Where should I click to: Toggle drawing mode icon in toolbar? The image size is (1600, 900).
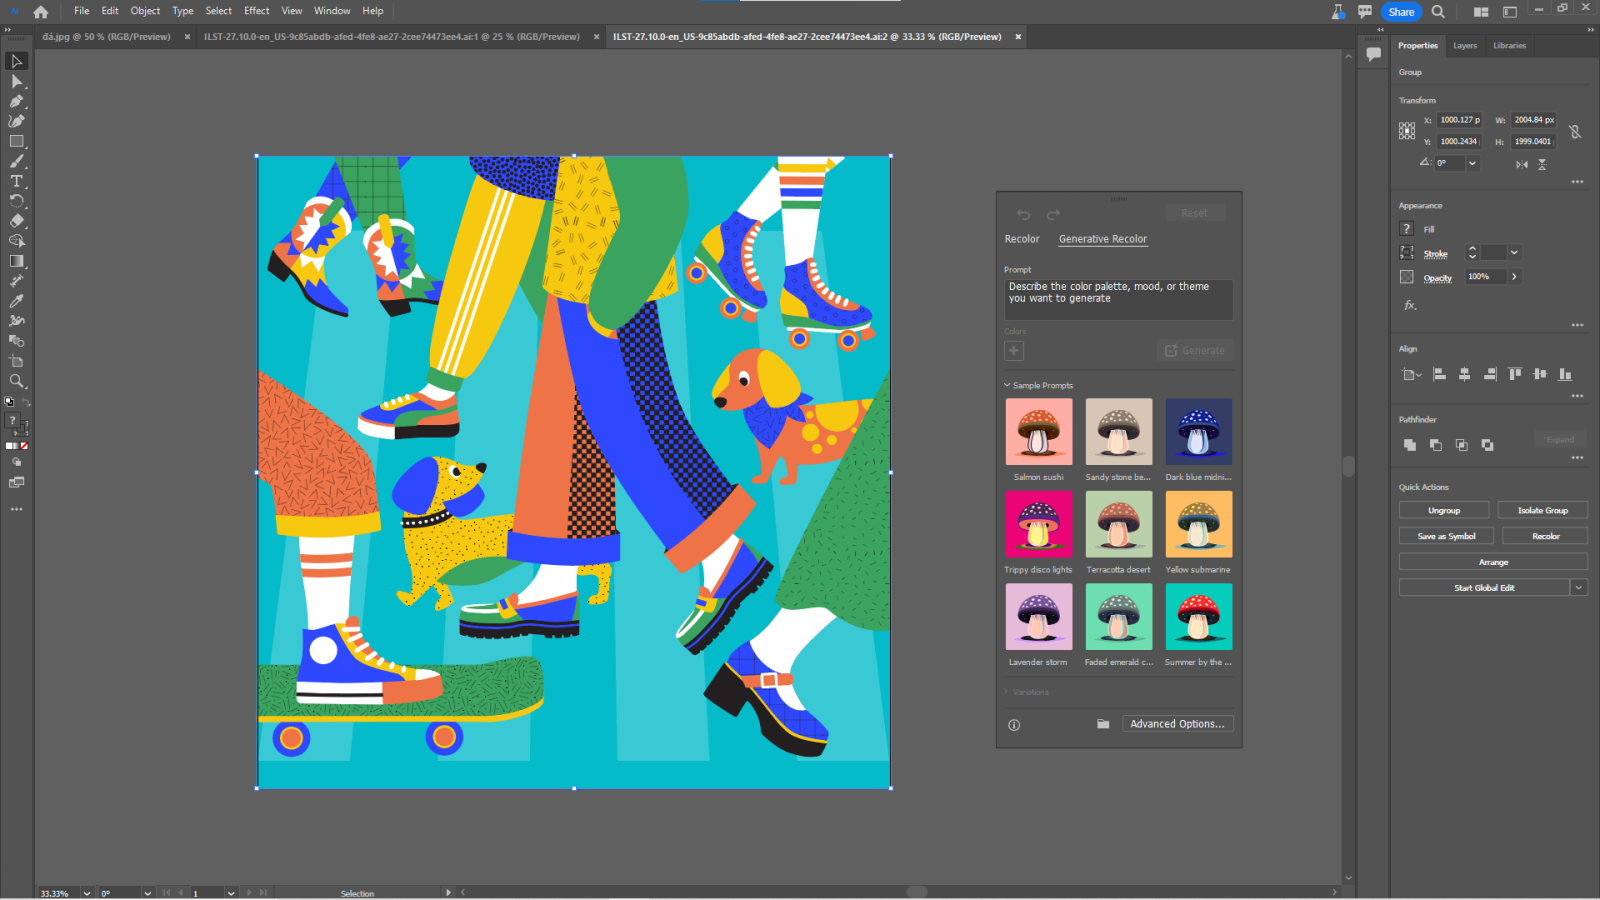coord(16,463)
